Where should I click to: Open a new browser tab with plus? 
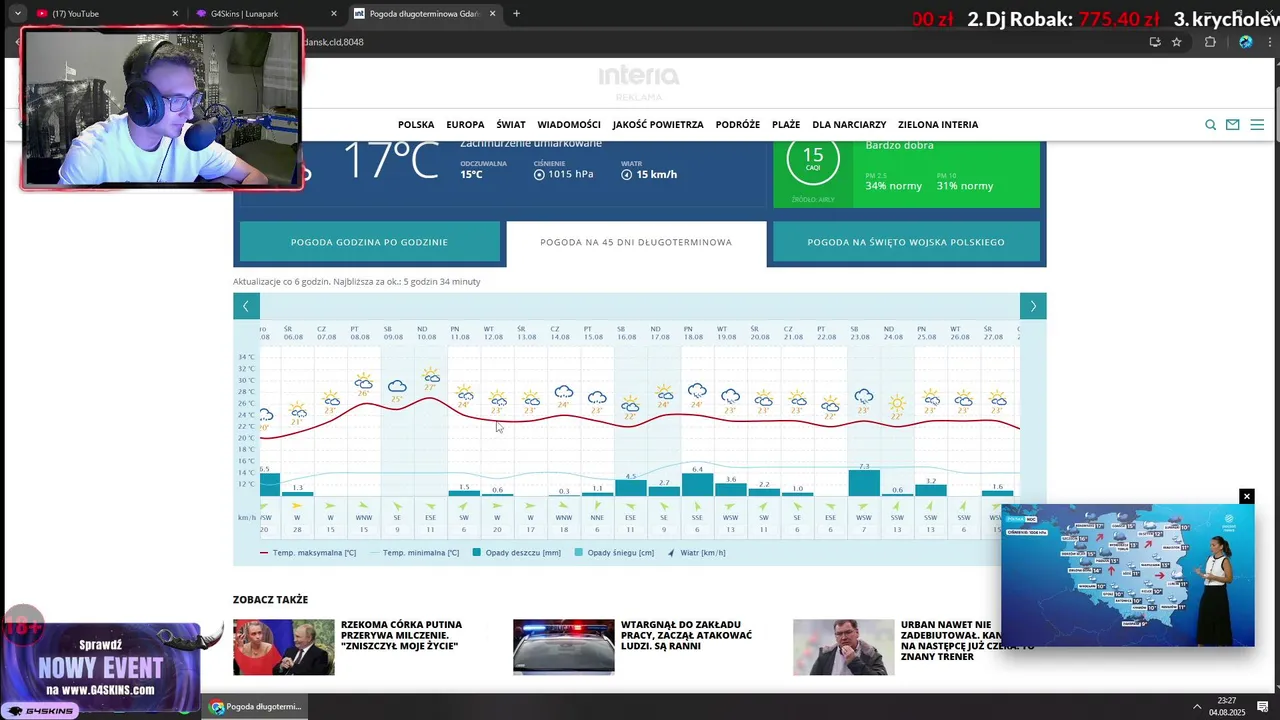click(516, 14)
